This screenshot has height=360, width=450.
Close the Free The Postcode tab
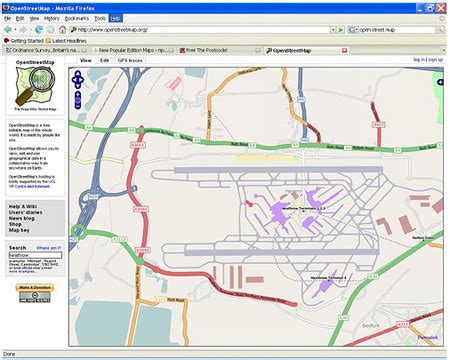click(258, 50)
